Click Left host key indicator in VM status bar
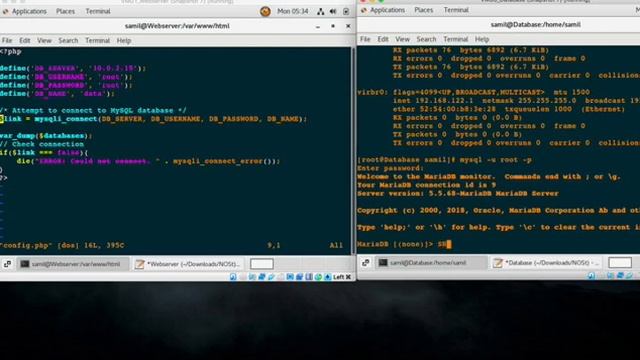 (338, 277)
